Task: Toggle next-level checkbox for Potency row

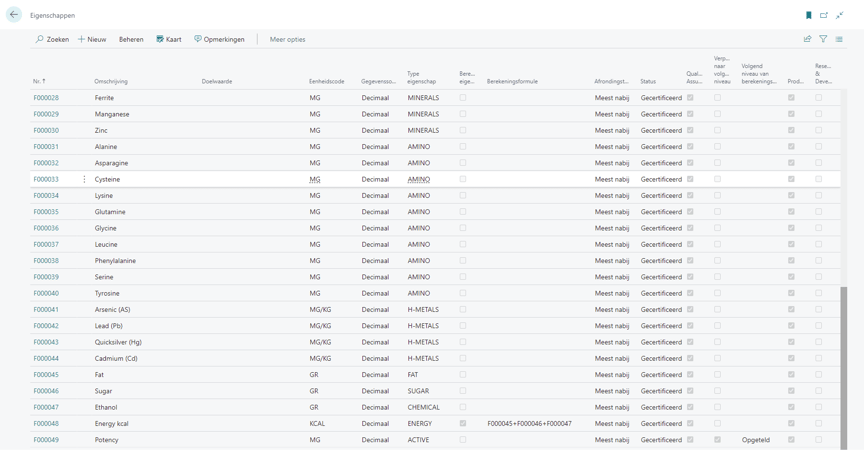Action: [717, 440]
